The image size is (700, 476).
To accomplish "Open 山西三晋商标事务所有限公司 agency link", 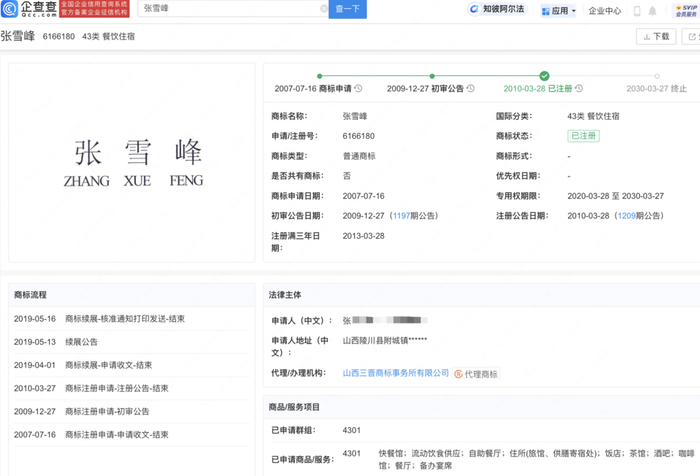I will pyautogui.click(x=396, y=373).
